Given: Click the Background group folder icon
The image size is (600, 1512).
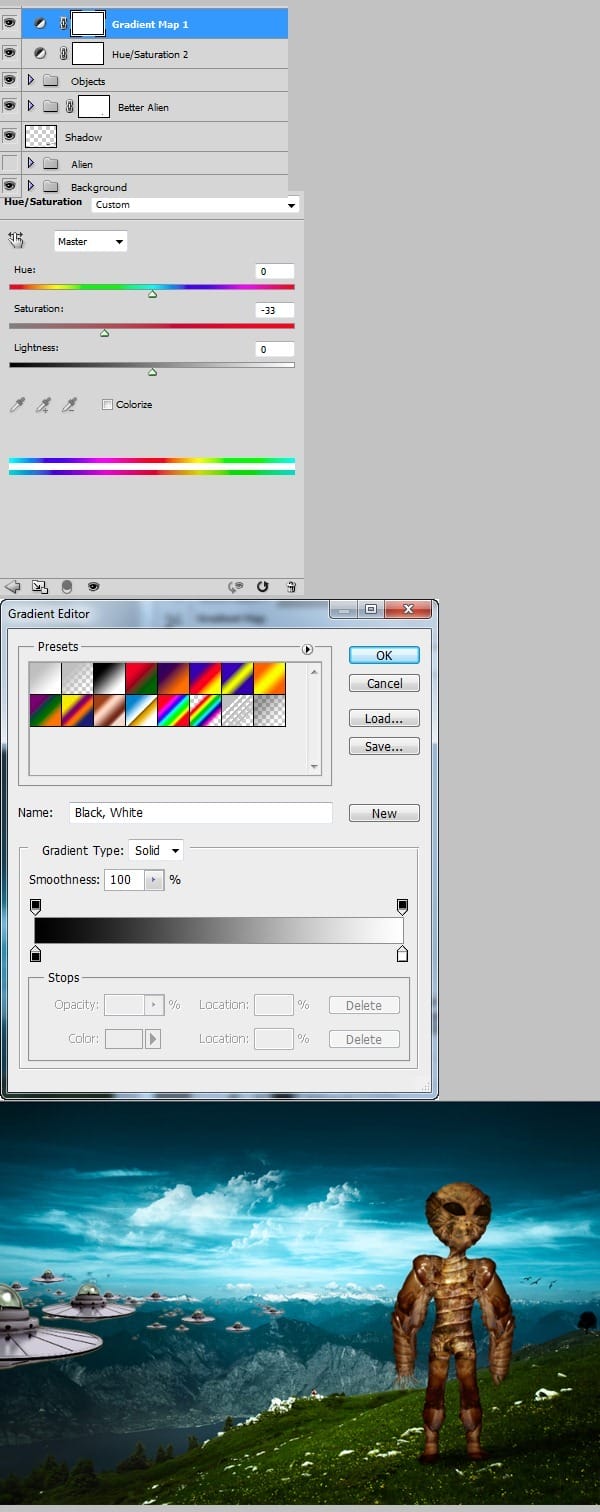Looking at the screenshot, I should pyautogui.click(x=51, y=187).
